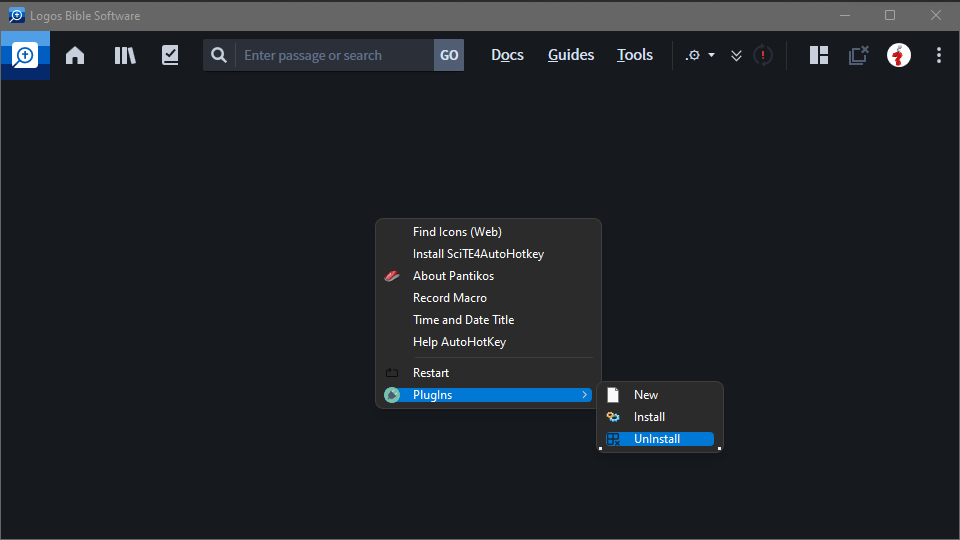Choose New in PlugIns submenu
The height and width of the screenshot is (540, 960).
click(660, 395)
